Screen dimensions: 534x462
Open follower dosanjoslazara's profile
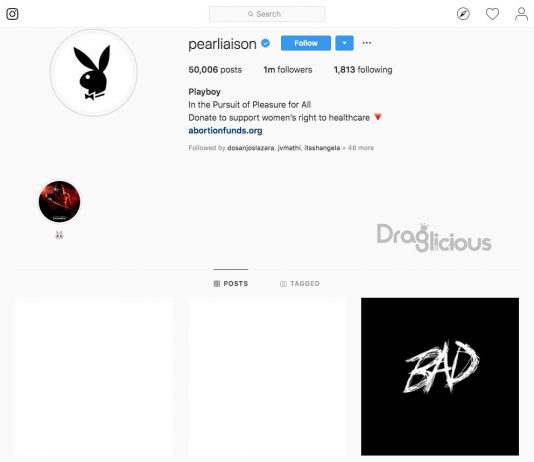click(x=251, y=148)
